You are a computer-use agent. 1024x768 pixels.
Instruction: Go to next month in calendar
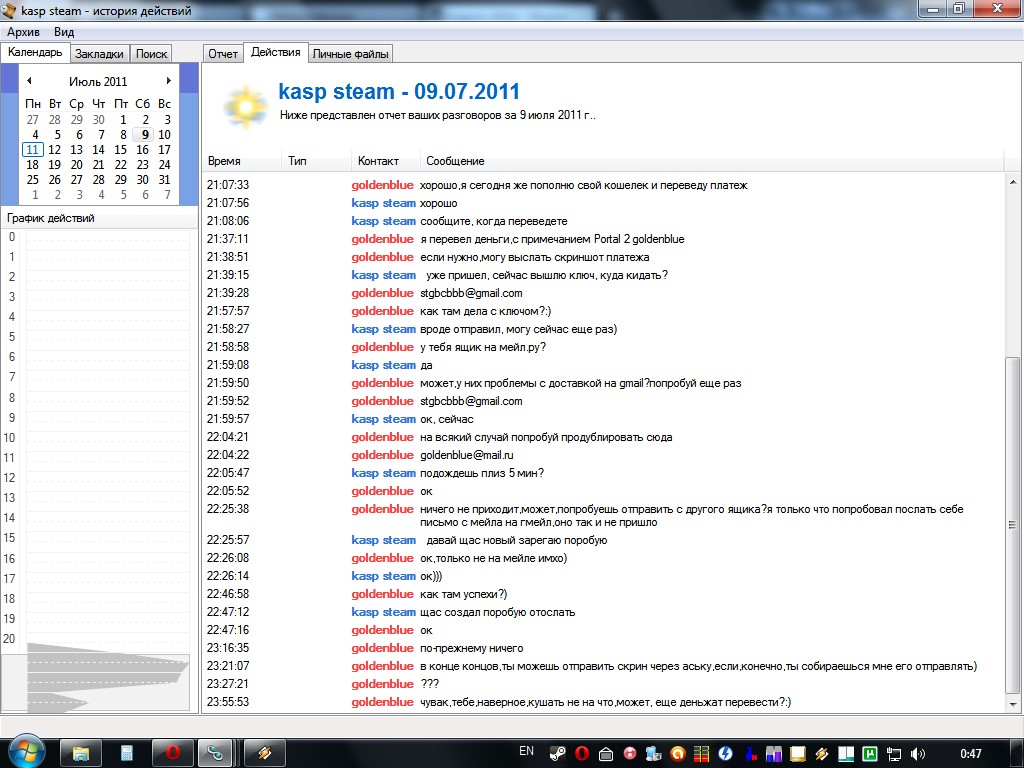pos(168,80)
